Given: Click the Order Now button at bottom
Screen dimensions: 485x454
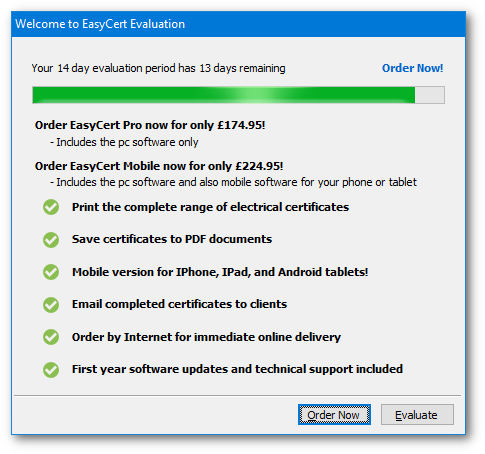Looking at the screenshot, I should point(334,415).
